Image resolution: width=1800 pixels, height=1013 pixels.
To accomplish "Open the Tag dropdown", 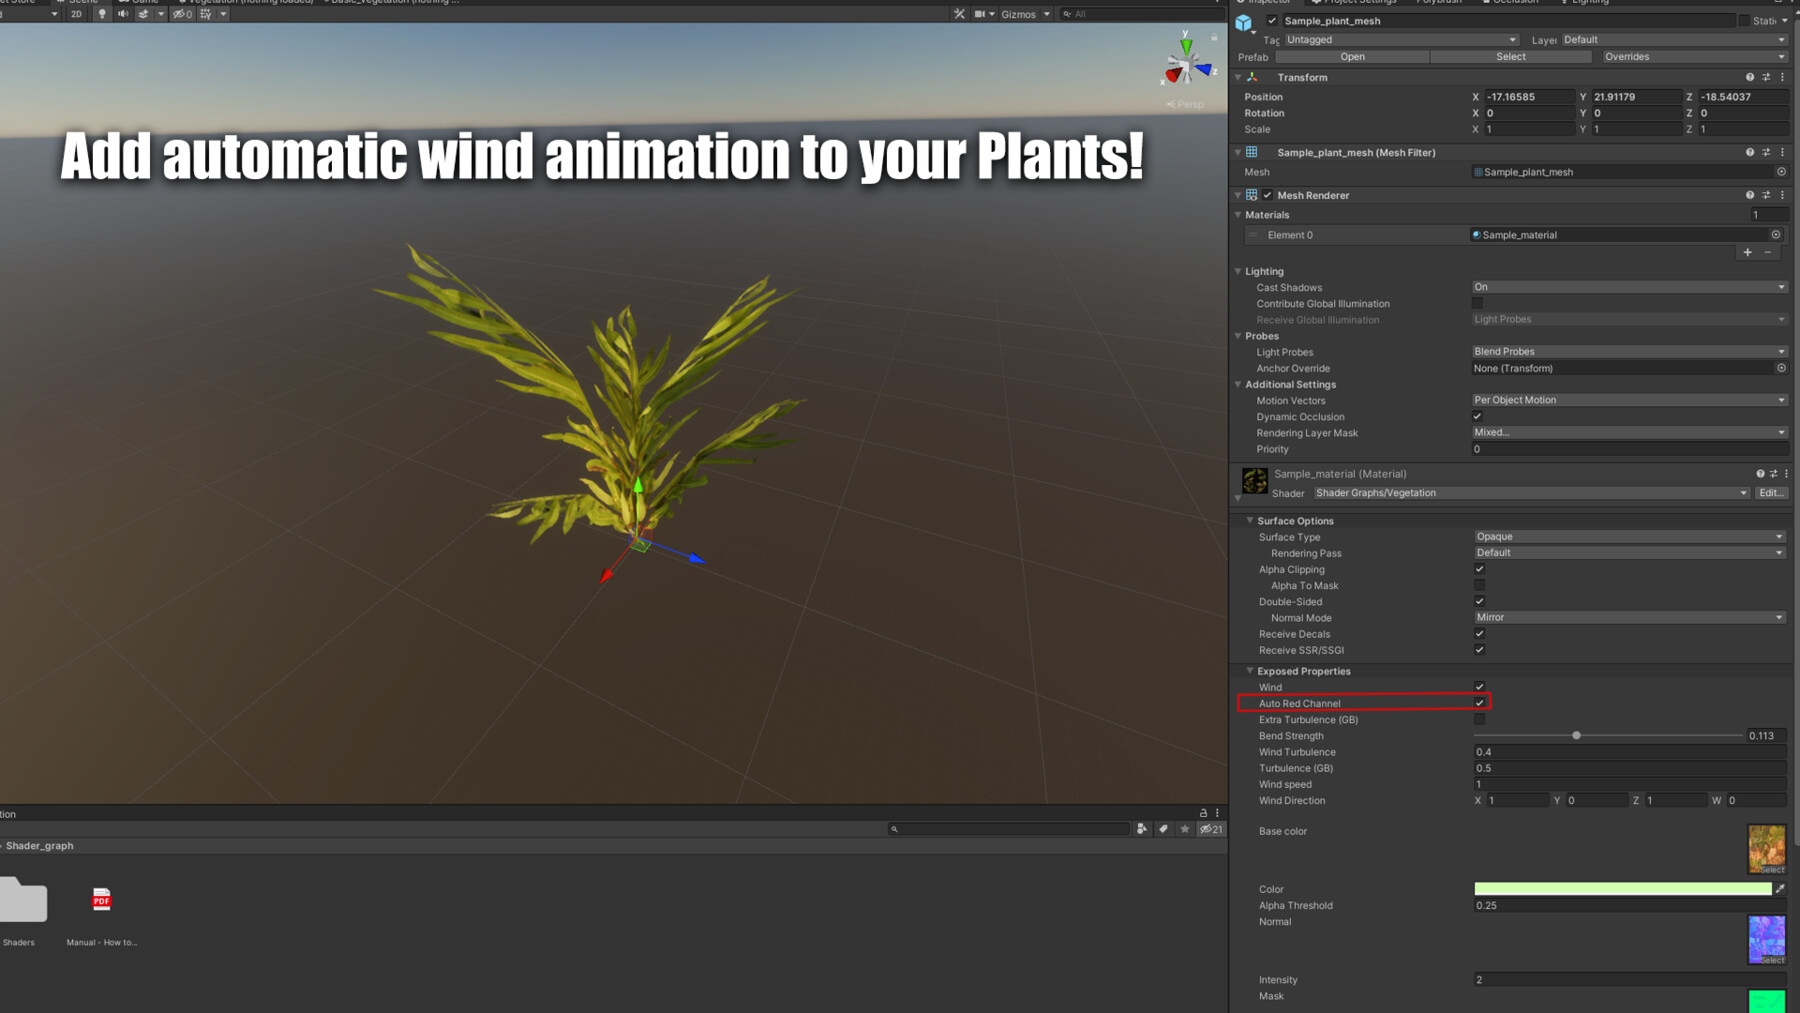I will pyautogui.click(x=1401, y=40).
